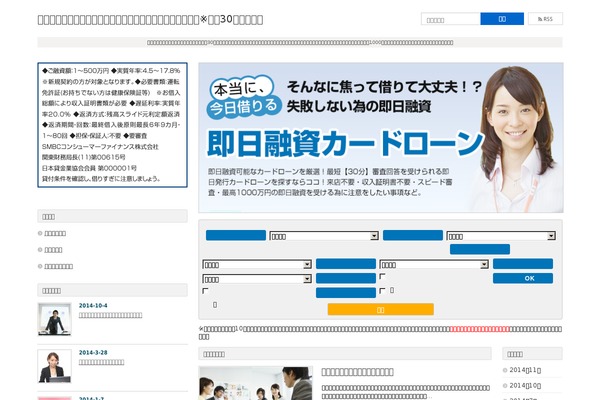600x400 pixels.
Task: Open the top-row dropdown at form's right edge
Action: point(501,236)
